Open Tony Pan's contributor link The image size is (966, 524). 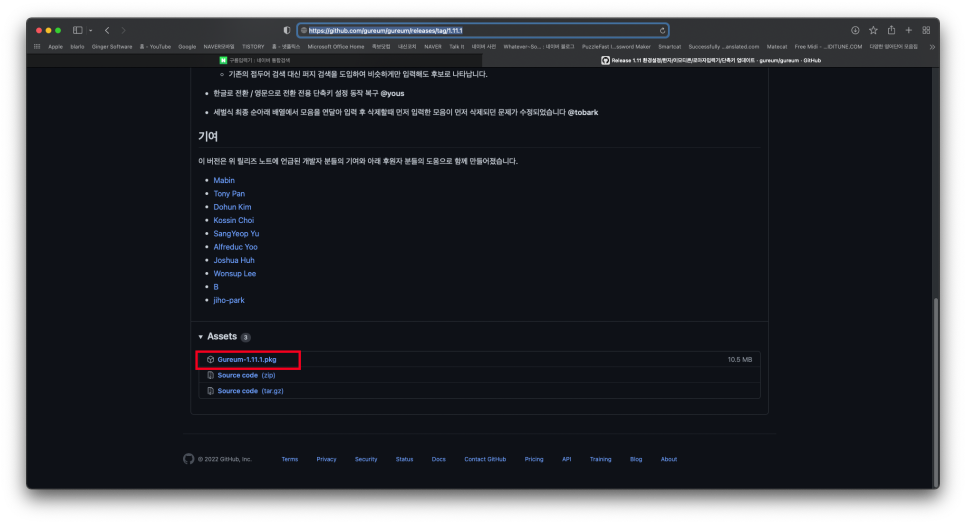229,194
